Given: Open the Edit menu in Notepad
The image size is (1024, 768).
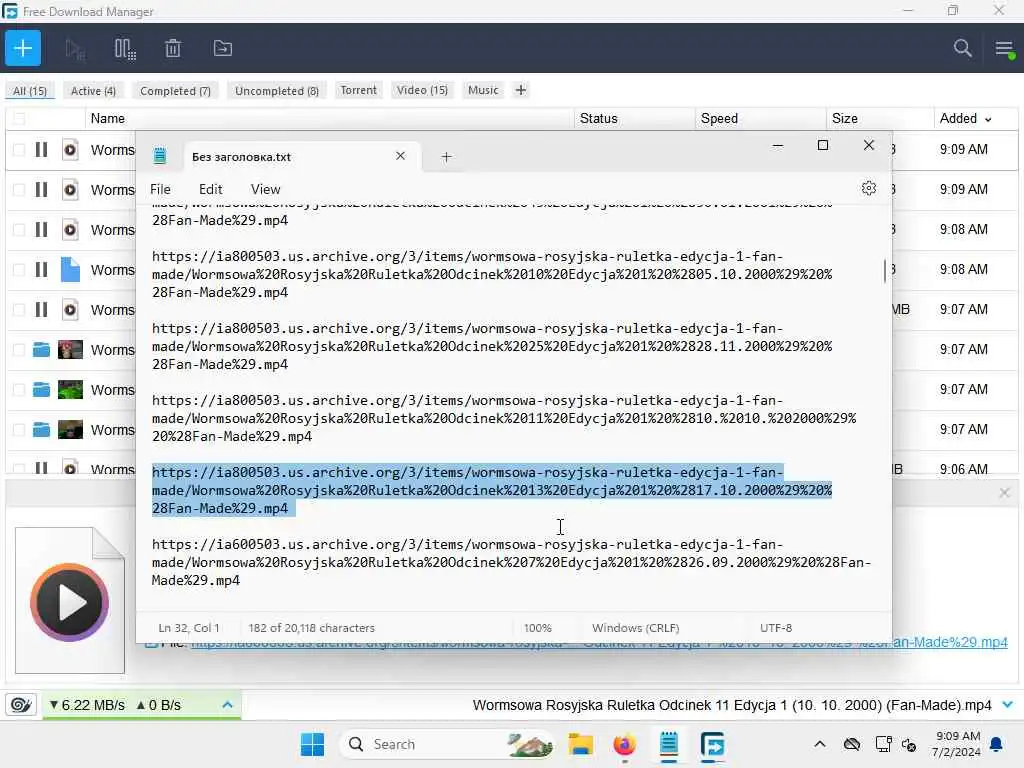Looking at the screenshot, I should [210, 189].
